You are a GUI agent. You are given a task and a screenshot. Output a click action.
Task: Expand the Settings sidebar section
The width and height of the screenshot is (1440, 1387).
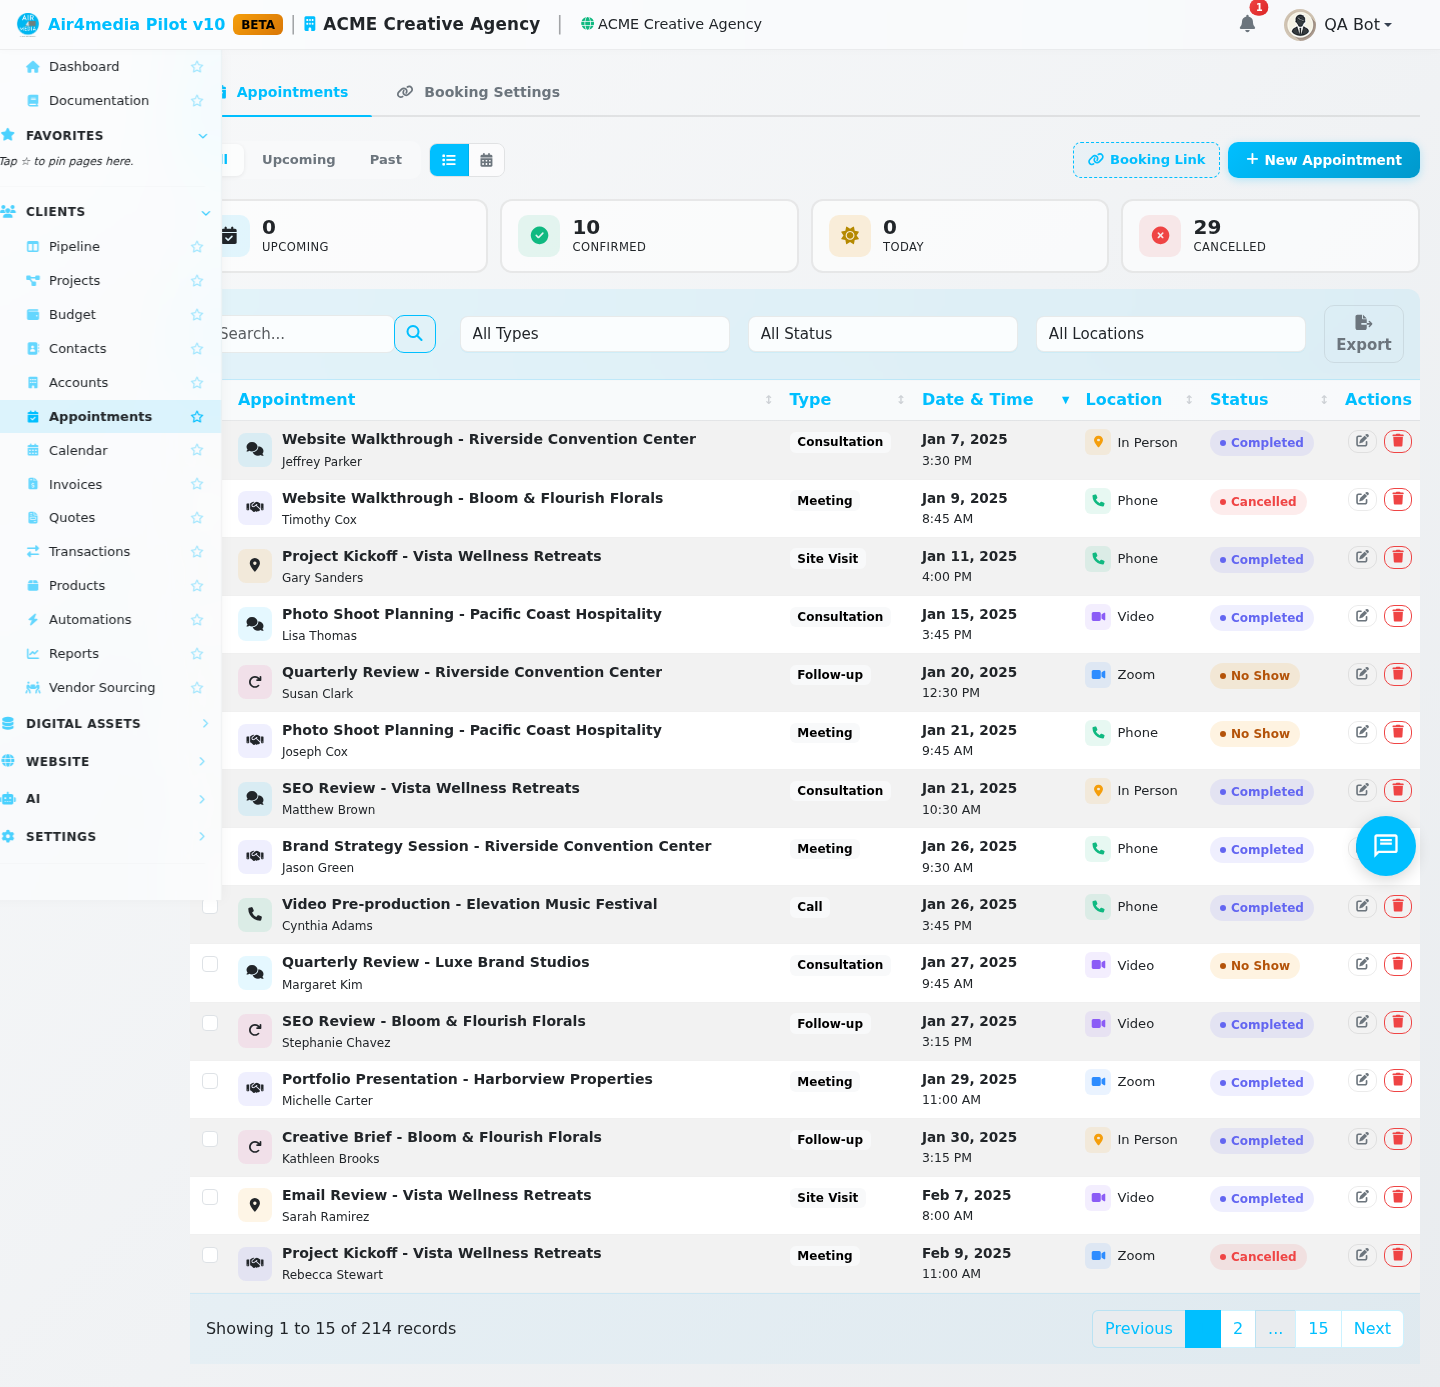(105, 837)
